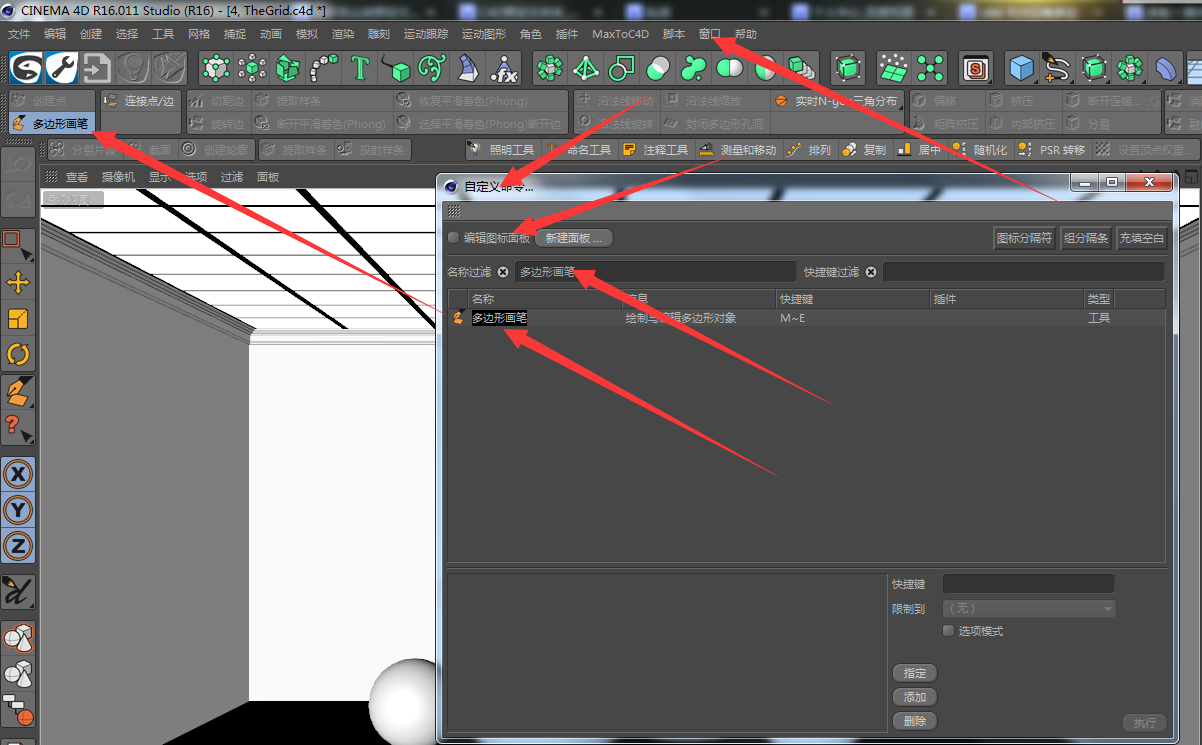The width and height of the screenshot is (1202, 745).
Task: Click the blue cube primitive icon
Action: pyautogui.click(x=1021, y=68)
